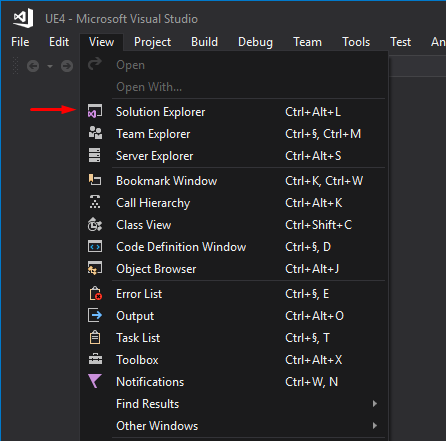The width and height of the screenshot is (446, 441).
Task: Expand the Find Results submenu arrow
Action: (375, 404)
